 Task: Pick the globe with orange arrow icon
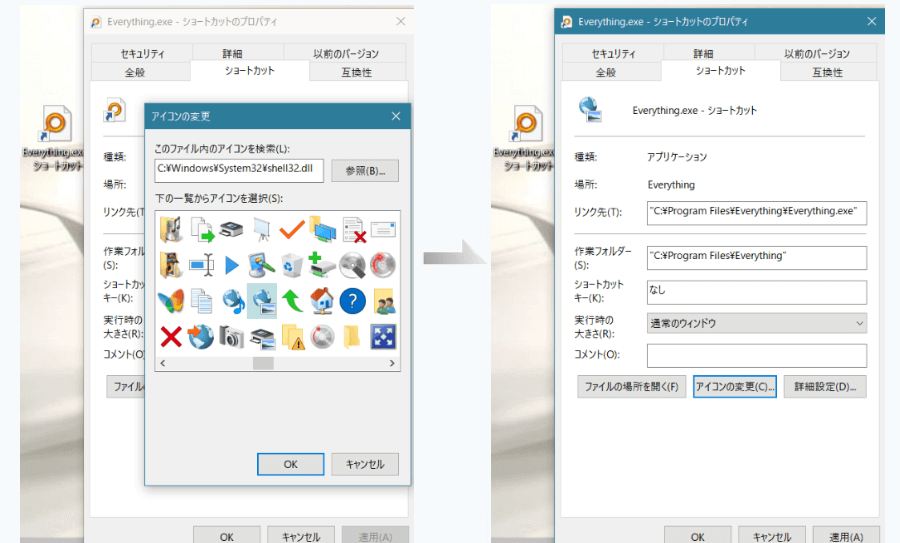pyautogui.click(x=201, y=337)
